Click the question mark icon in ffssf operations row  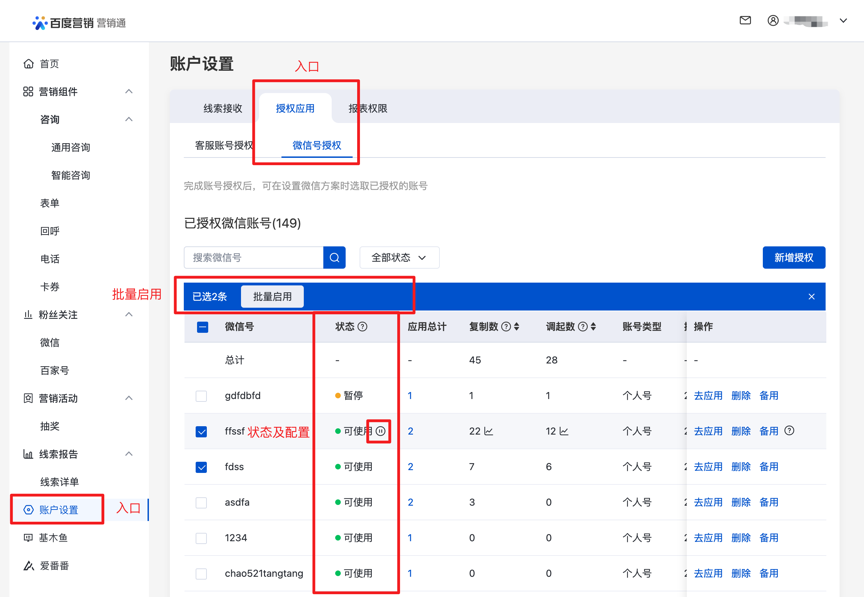coord(791,431)
